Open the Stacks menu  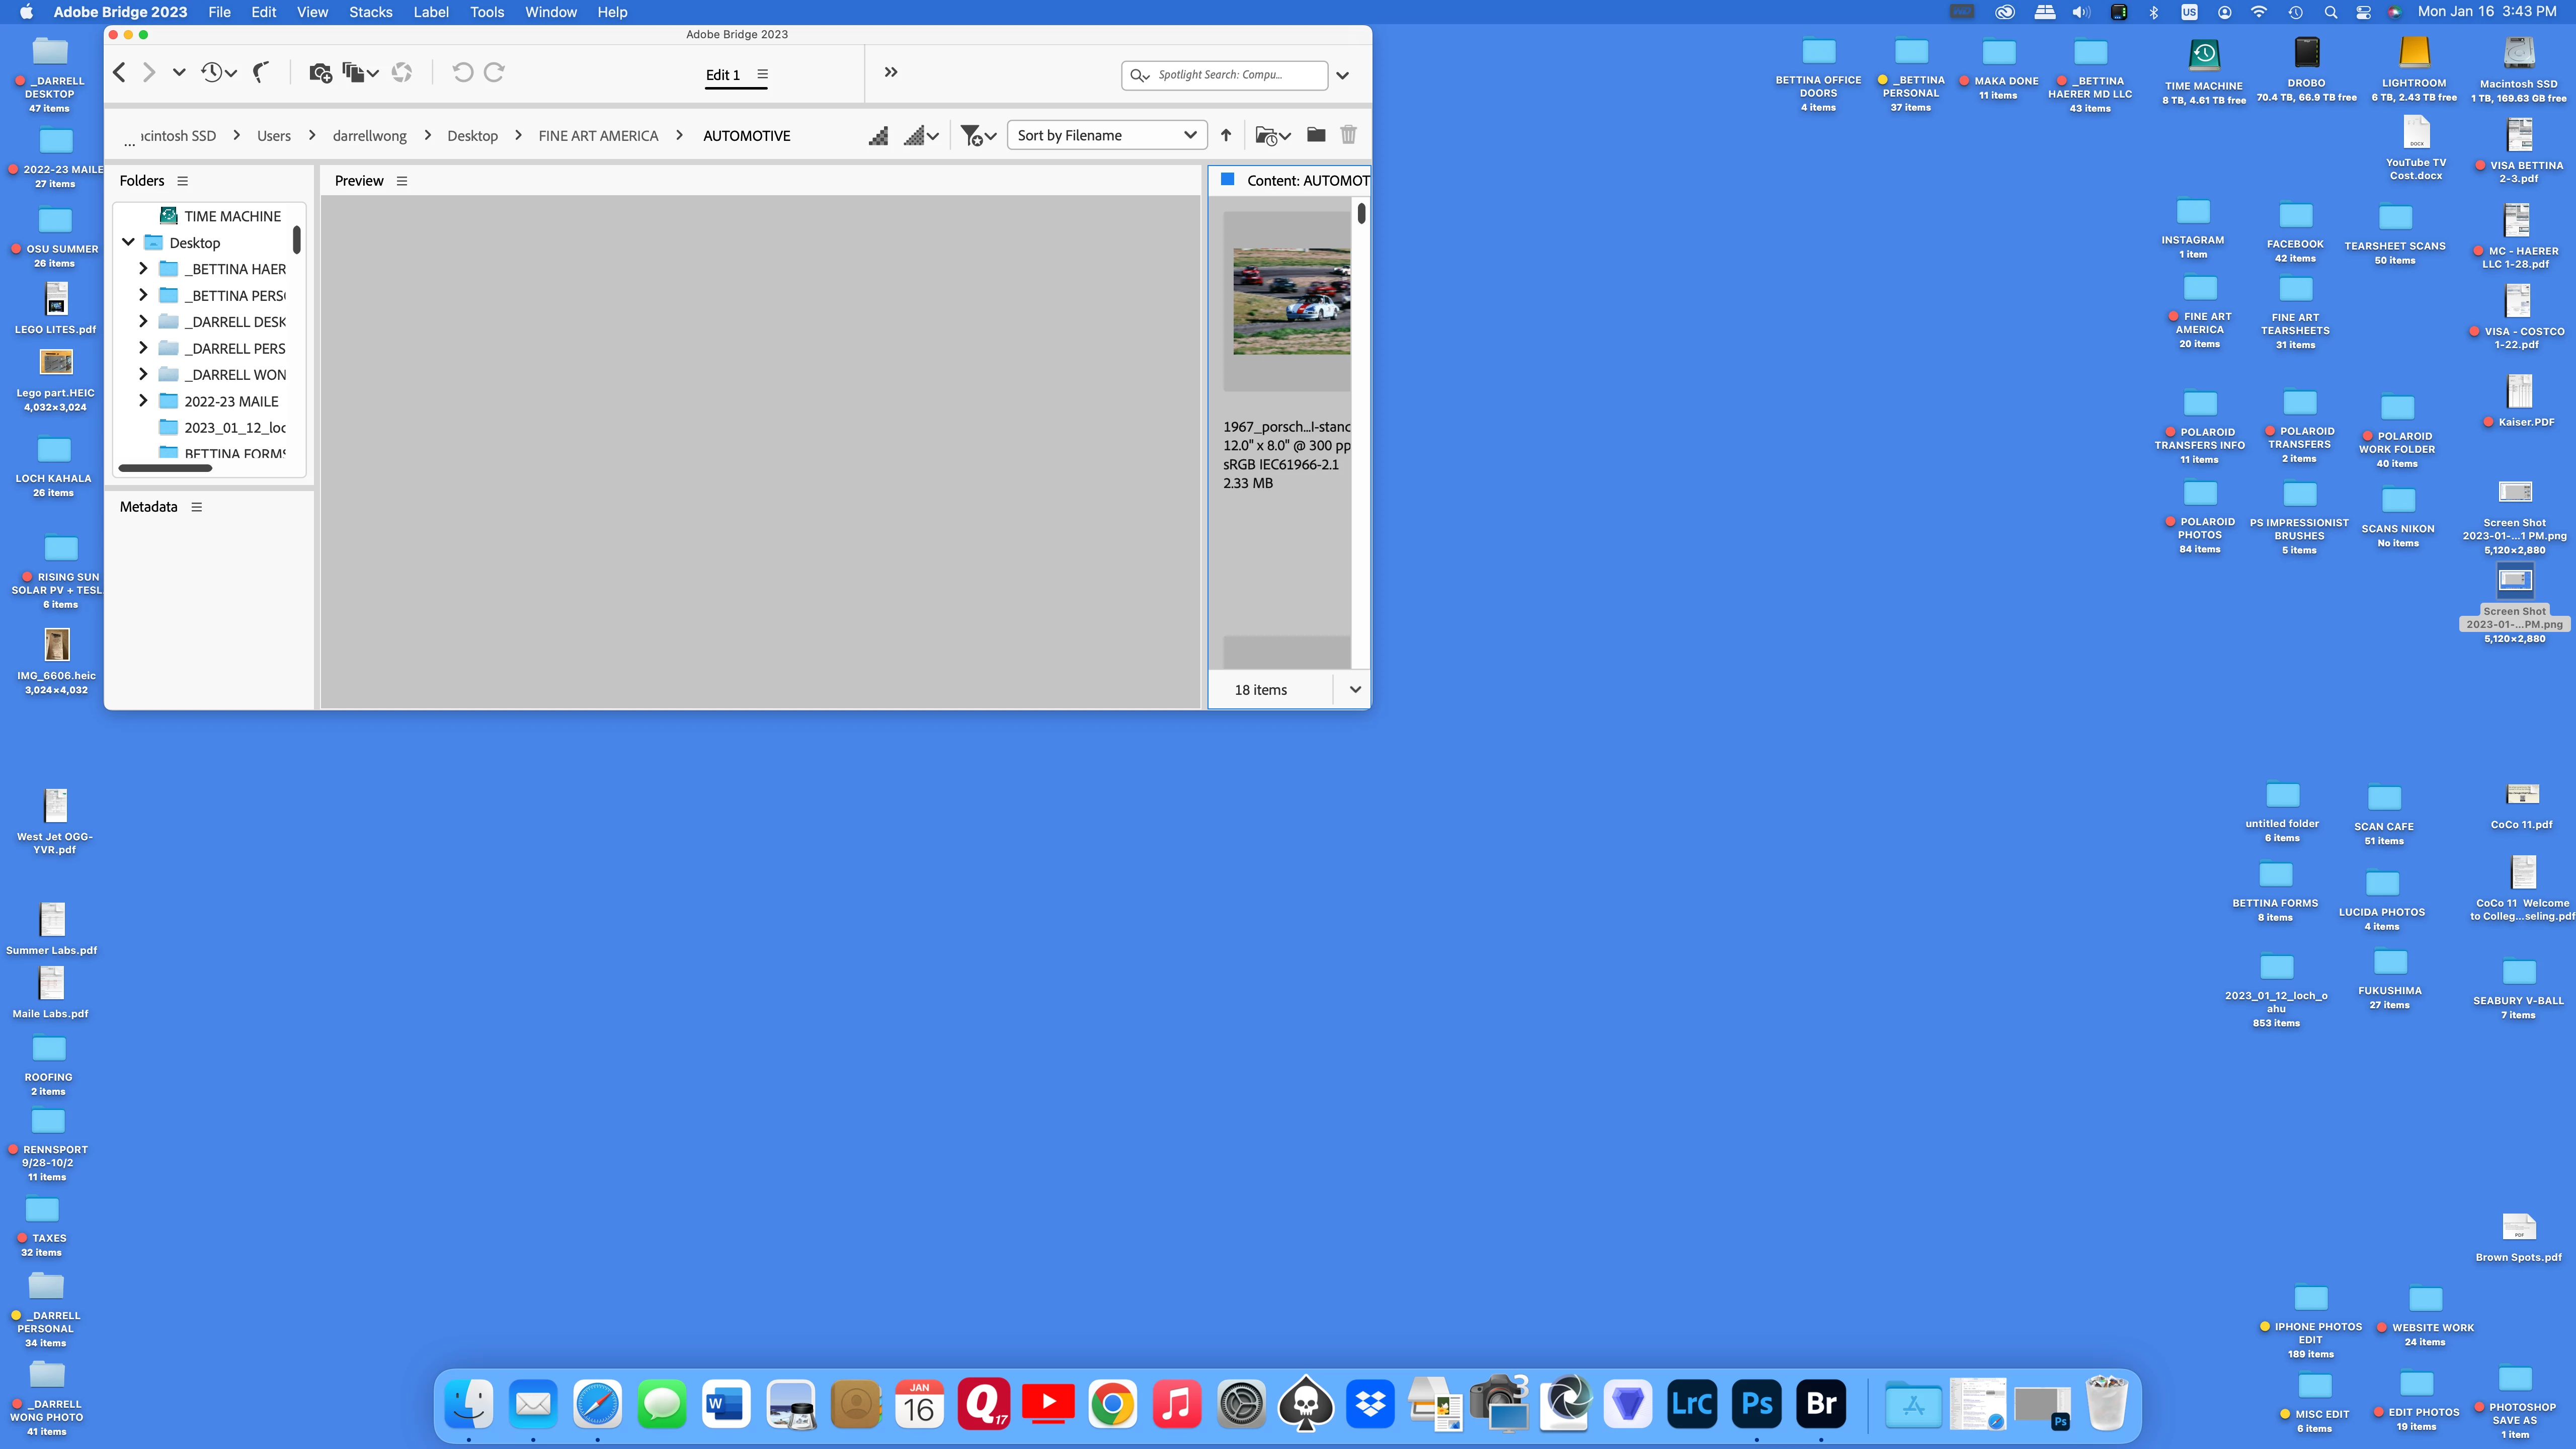370,12
